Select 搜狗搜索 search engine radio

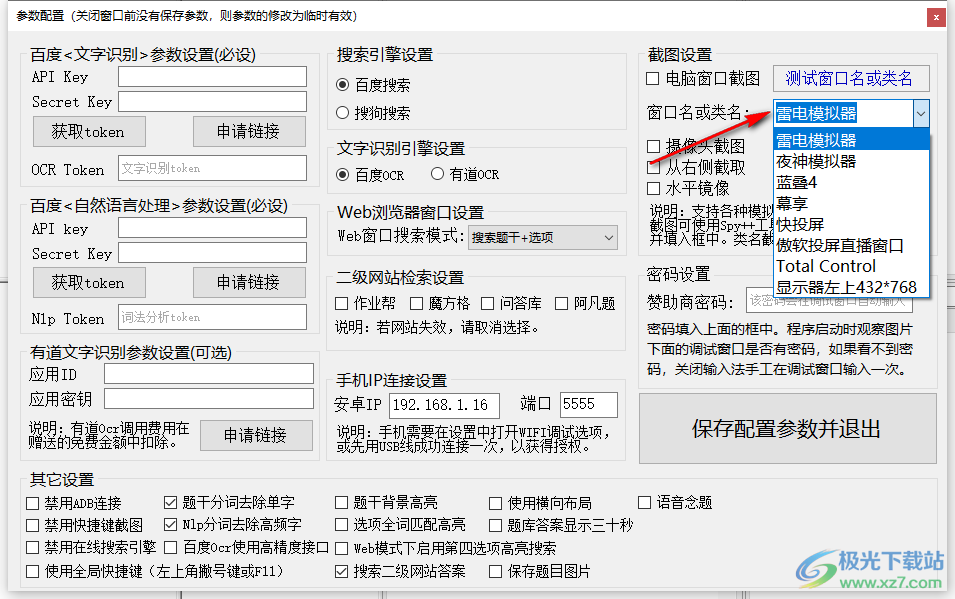[343, 113]
